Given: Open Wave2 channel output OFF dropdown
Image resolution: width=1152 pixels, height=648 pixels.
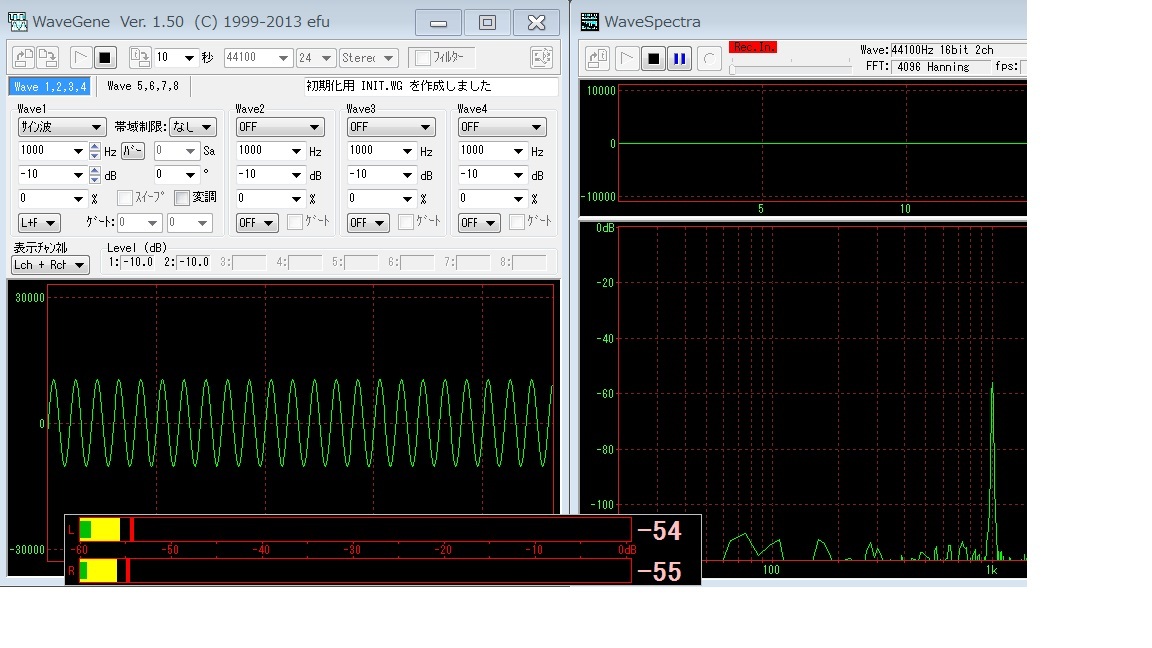Looking at the screenshot, I should [257, 223].
